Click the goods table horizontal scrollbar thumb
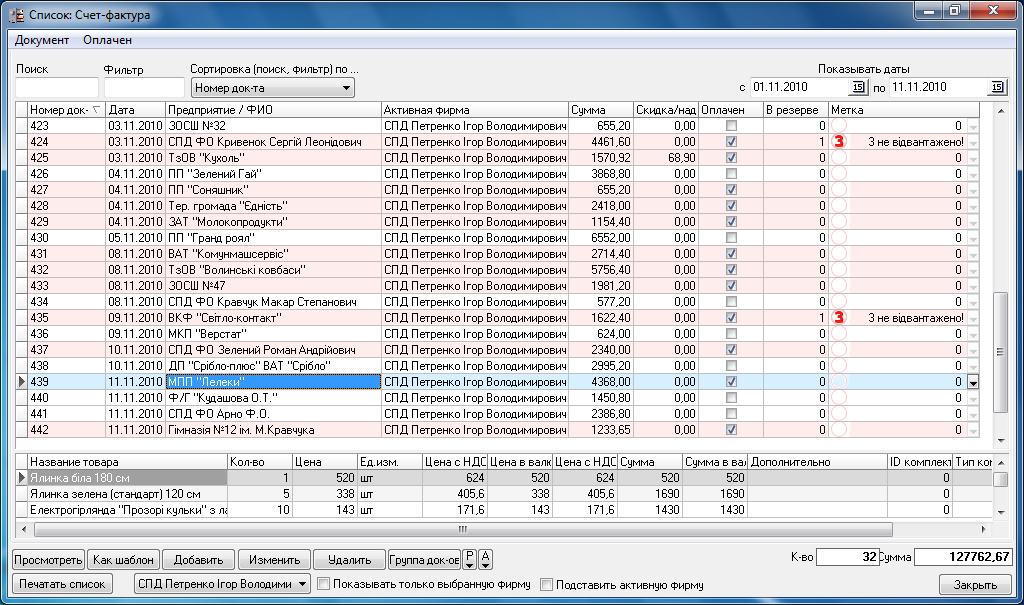The width and height of the screenshot is (1024, 605). (463, 529)
